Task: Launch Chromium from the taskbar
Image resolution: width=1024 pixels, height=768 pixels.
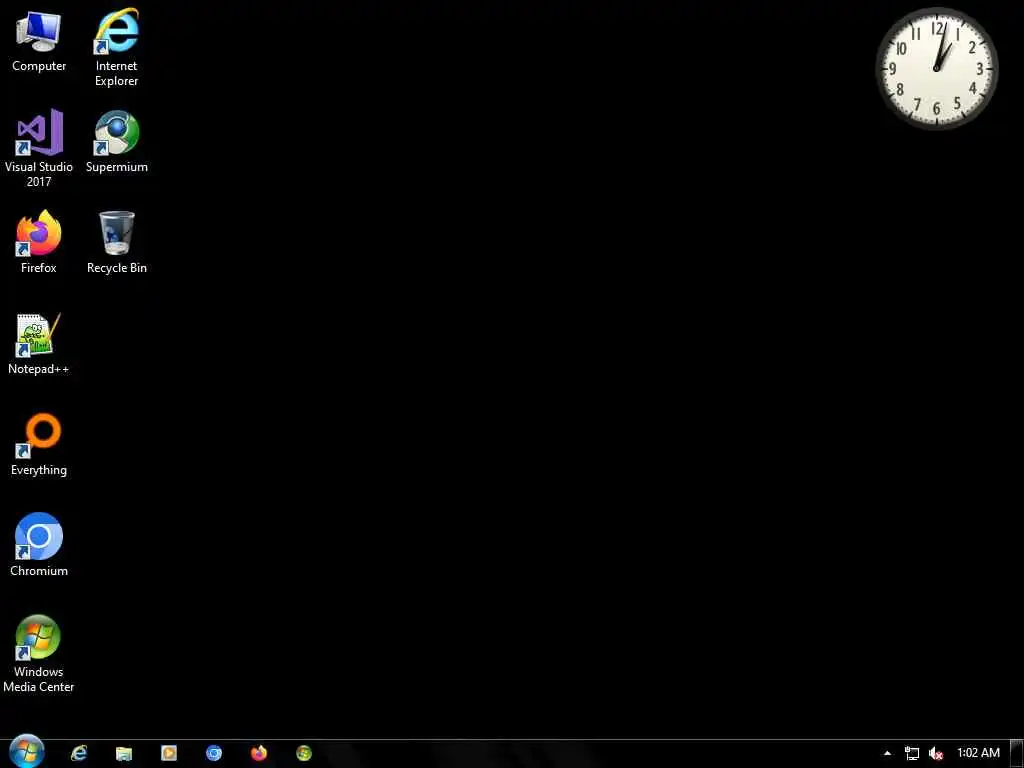Action: click(x=214, y=753)
